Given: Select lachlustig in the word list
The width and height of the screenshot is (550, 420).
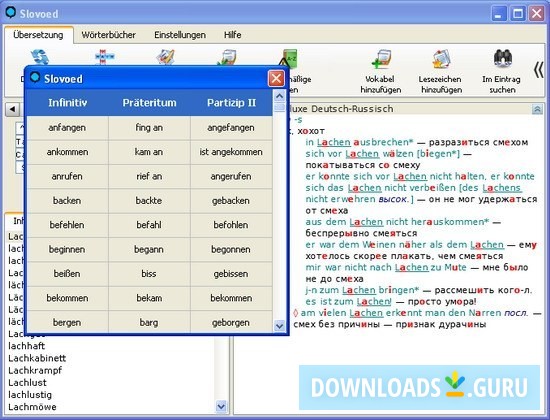Looking at the screenshot, I should 30,395.
